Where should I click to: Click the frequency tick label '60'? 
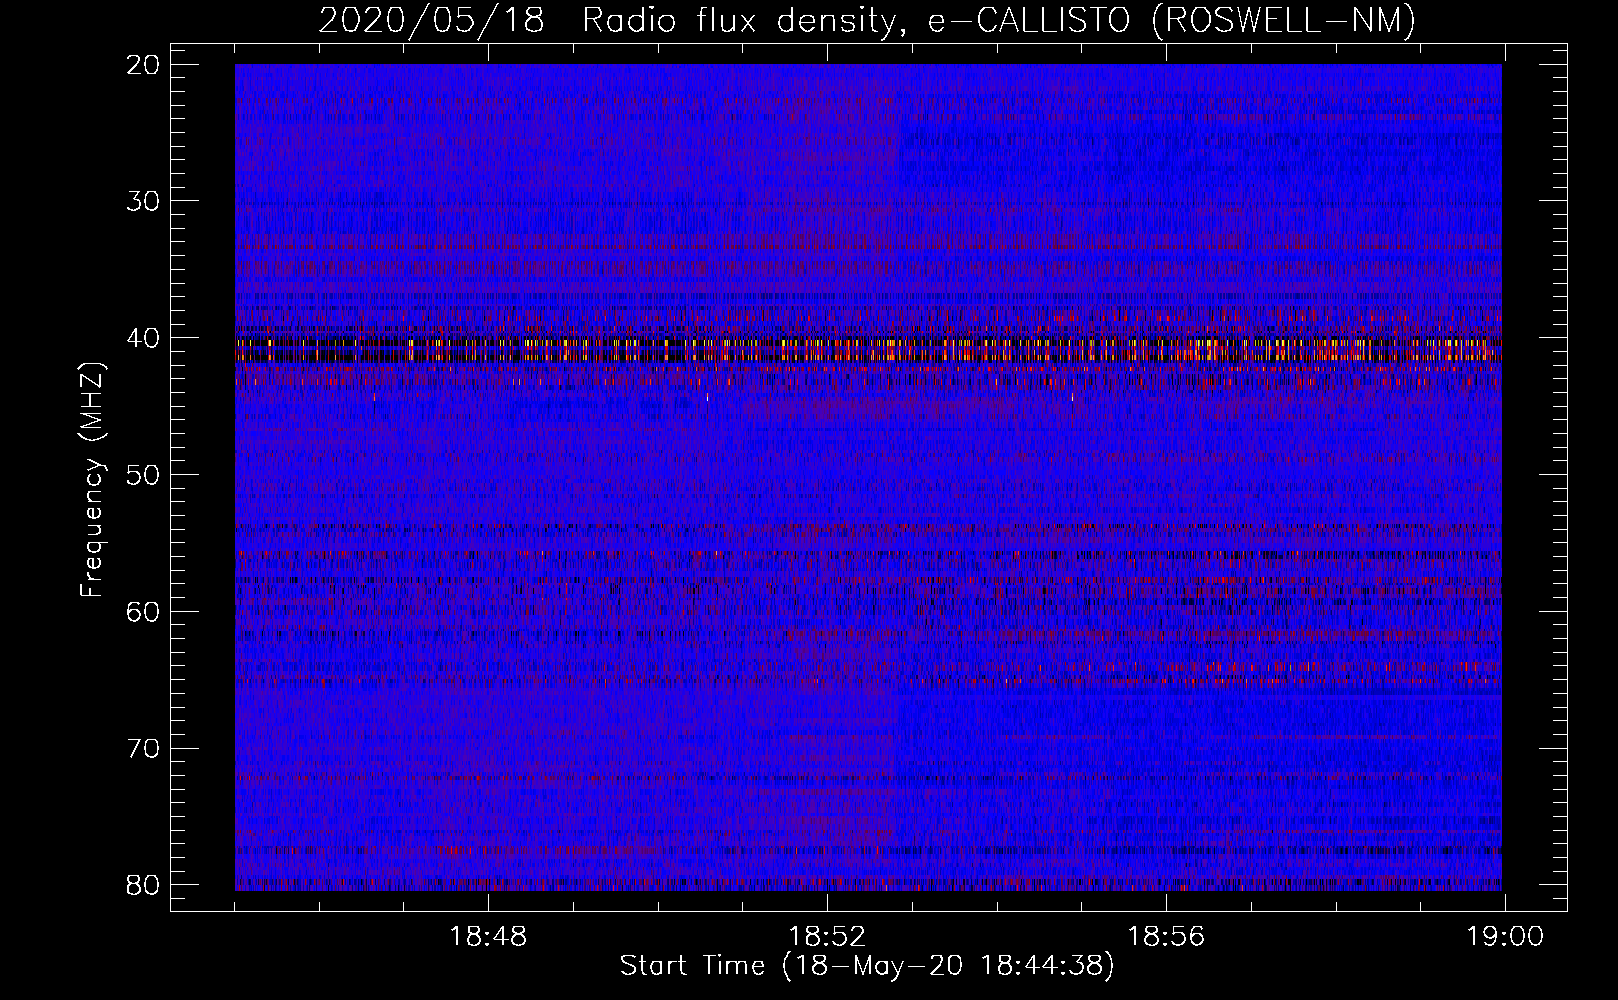tap(144, 612)
